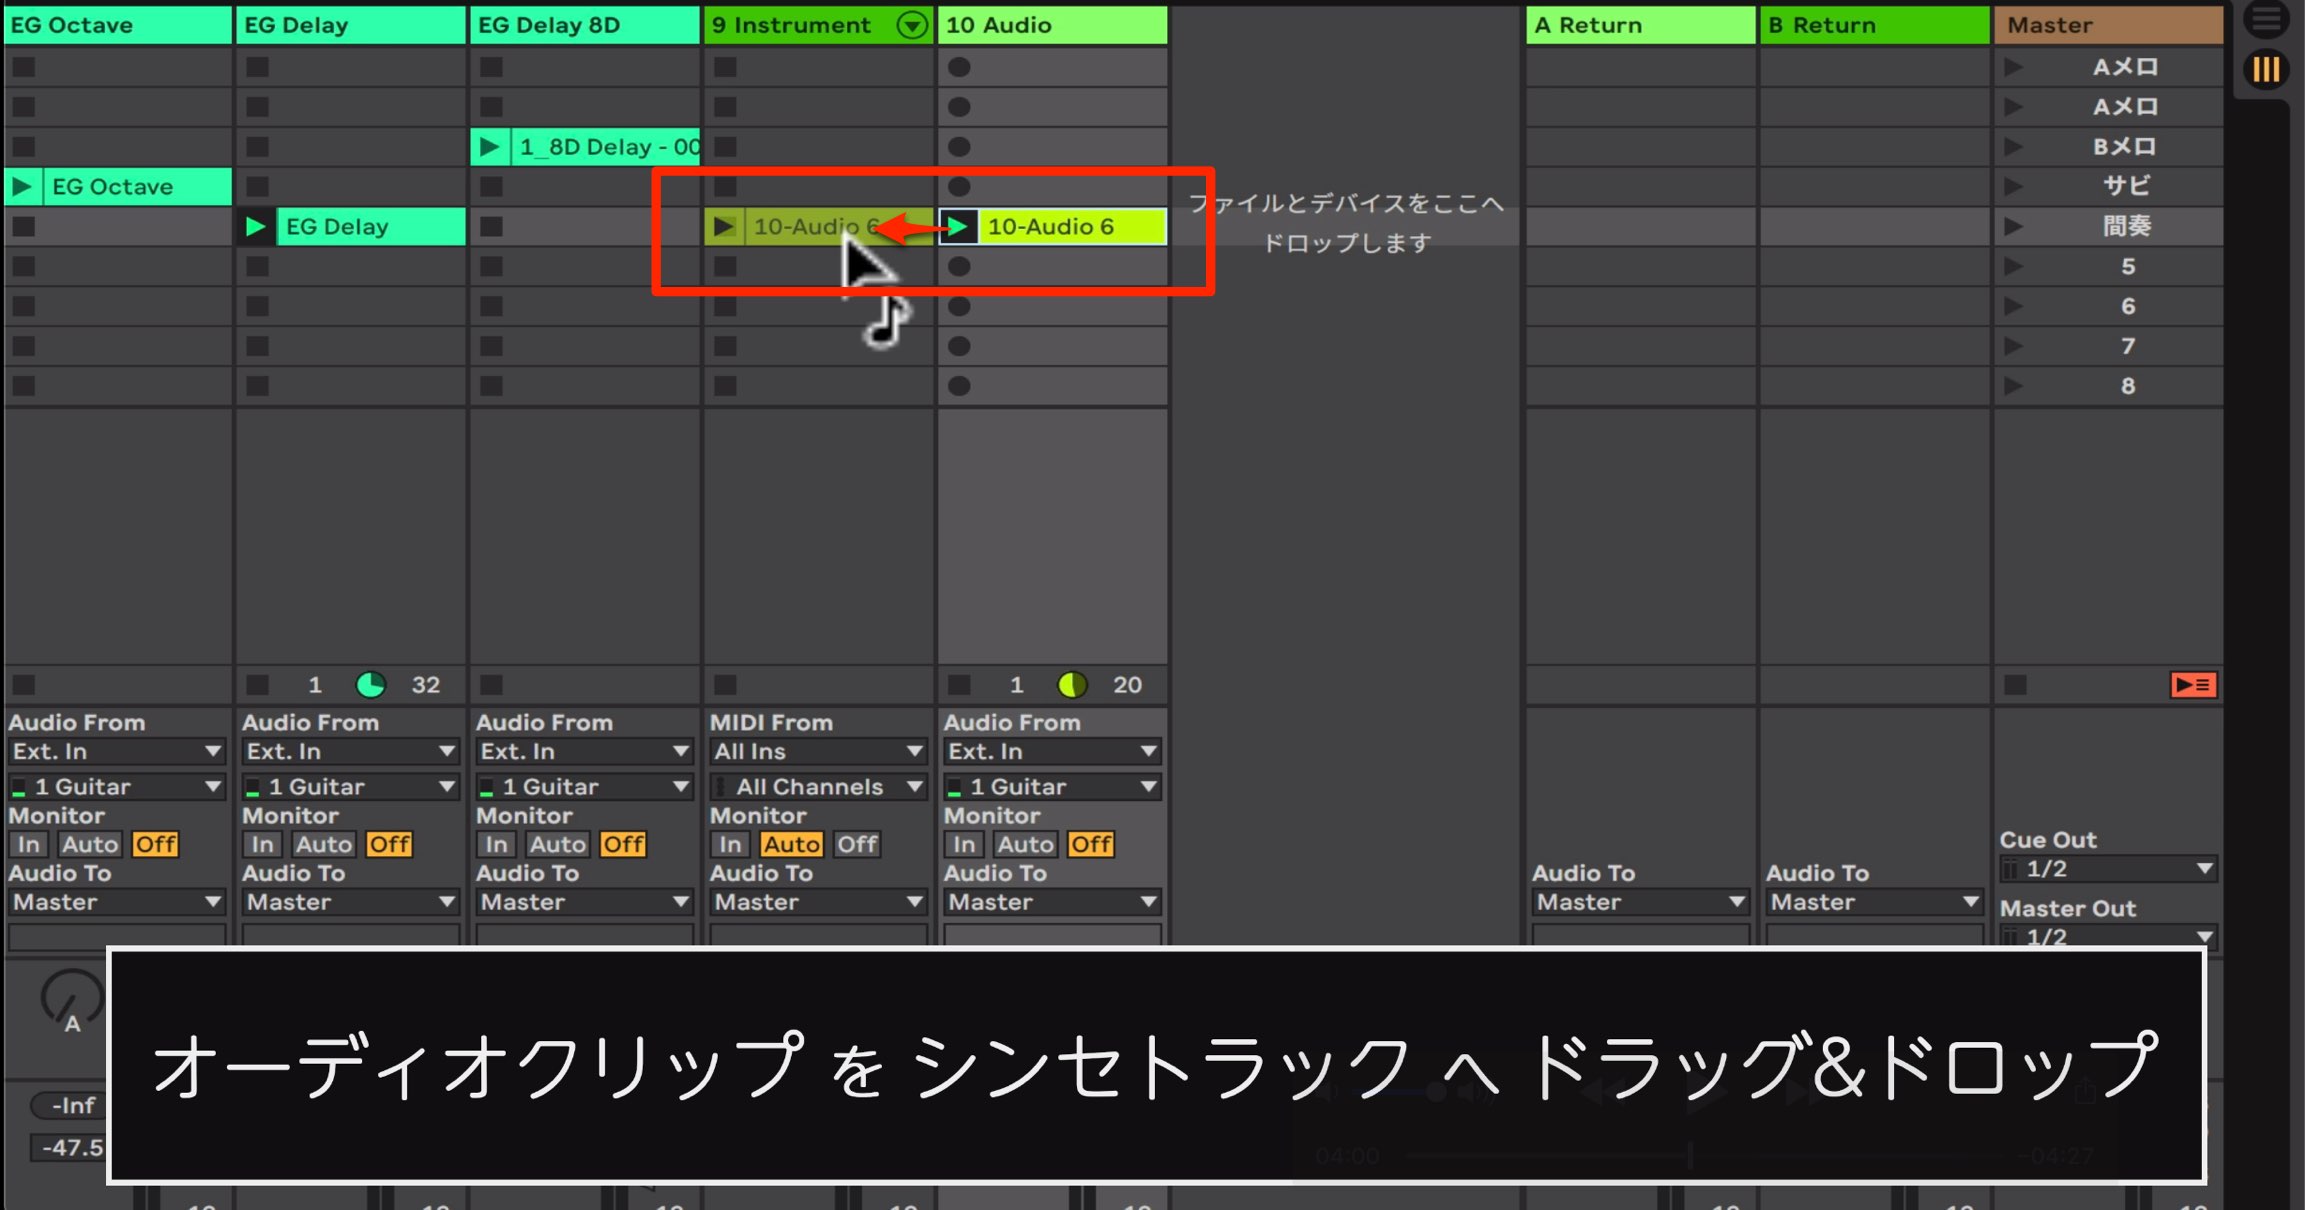Click the 10 Audio clip position pie indicator
This screenshot has height=1210, width=2306.
tap(1073, 685)
